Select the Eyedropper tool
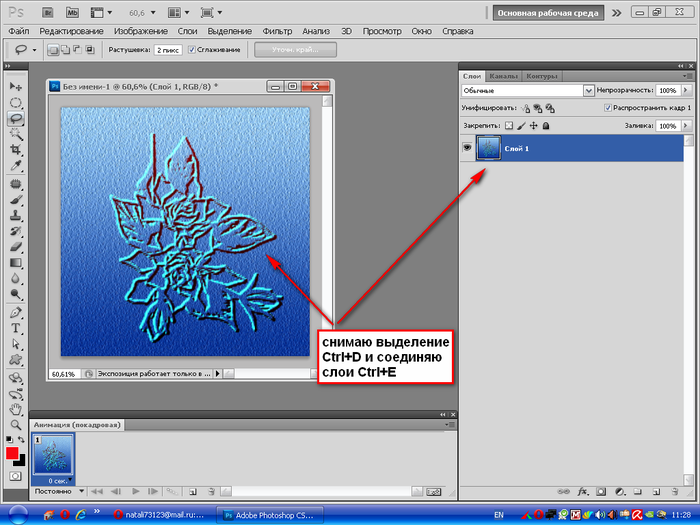The image size is (700, 525). pos(16,166)
